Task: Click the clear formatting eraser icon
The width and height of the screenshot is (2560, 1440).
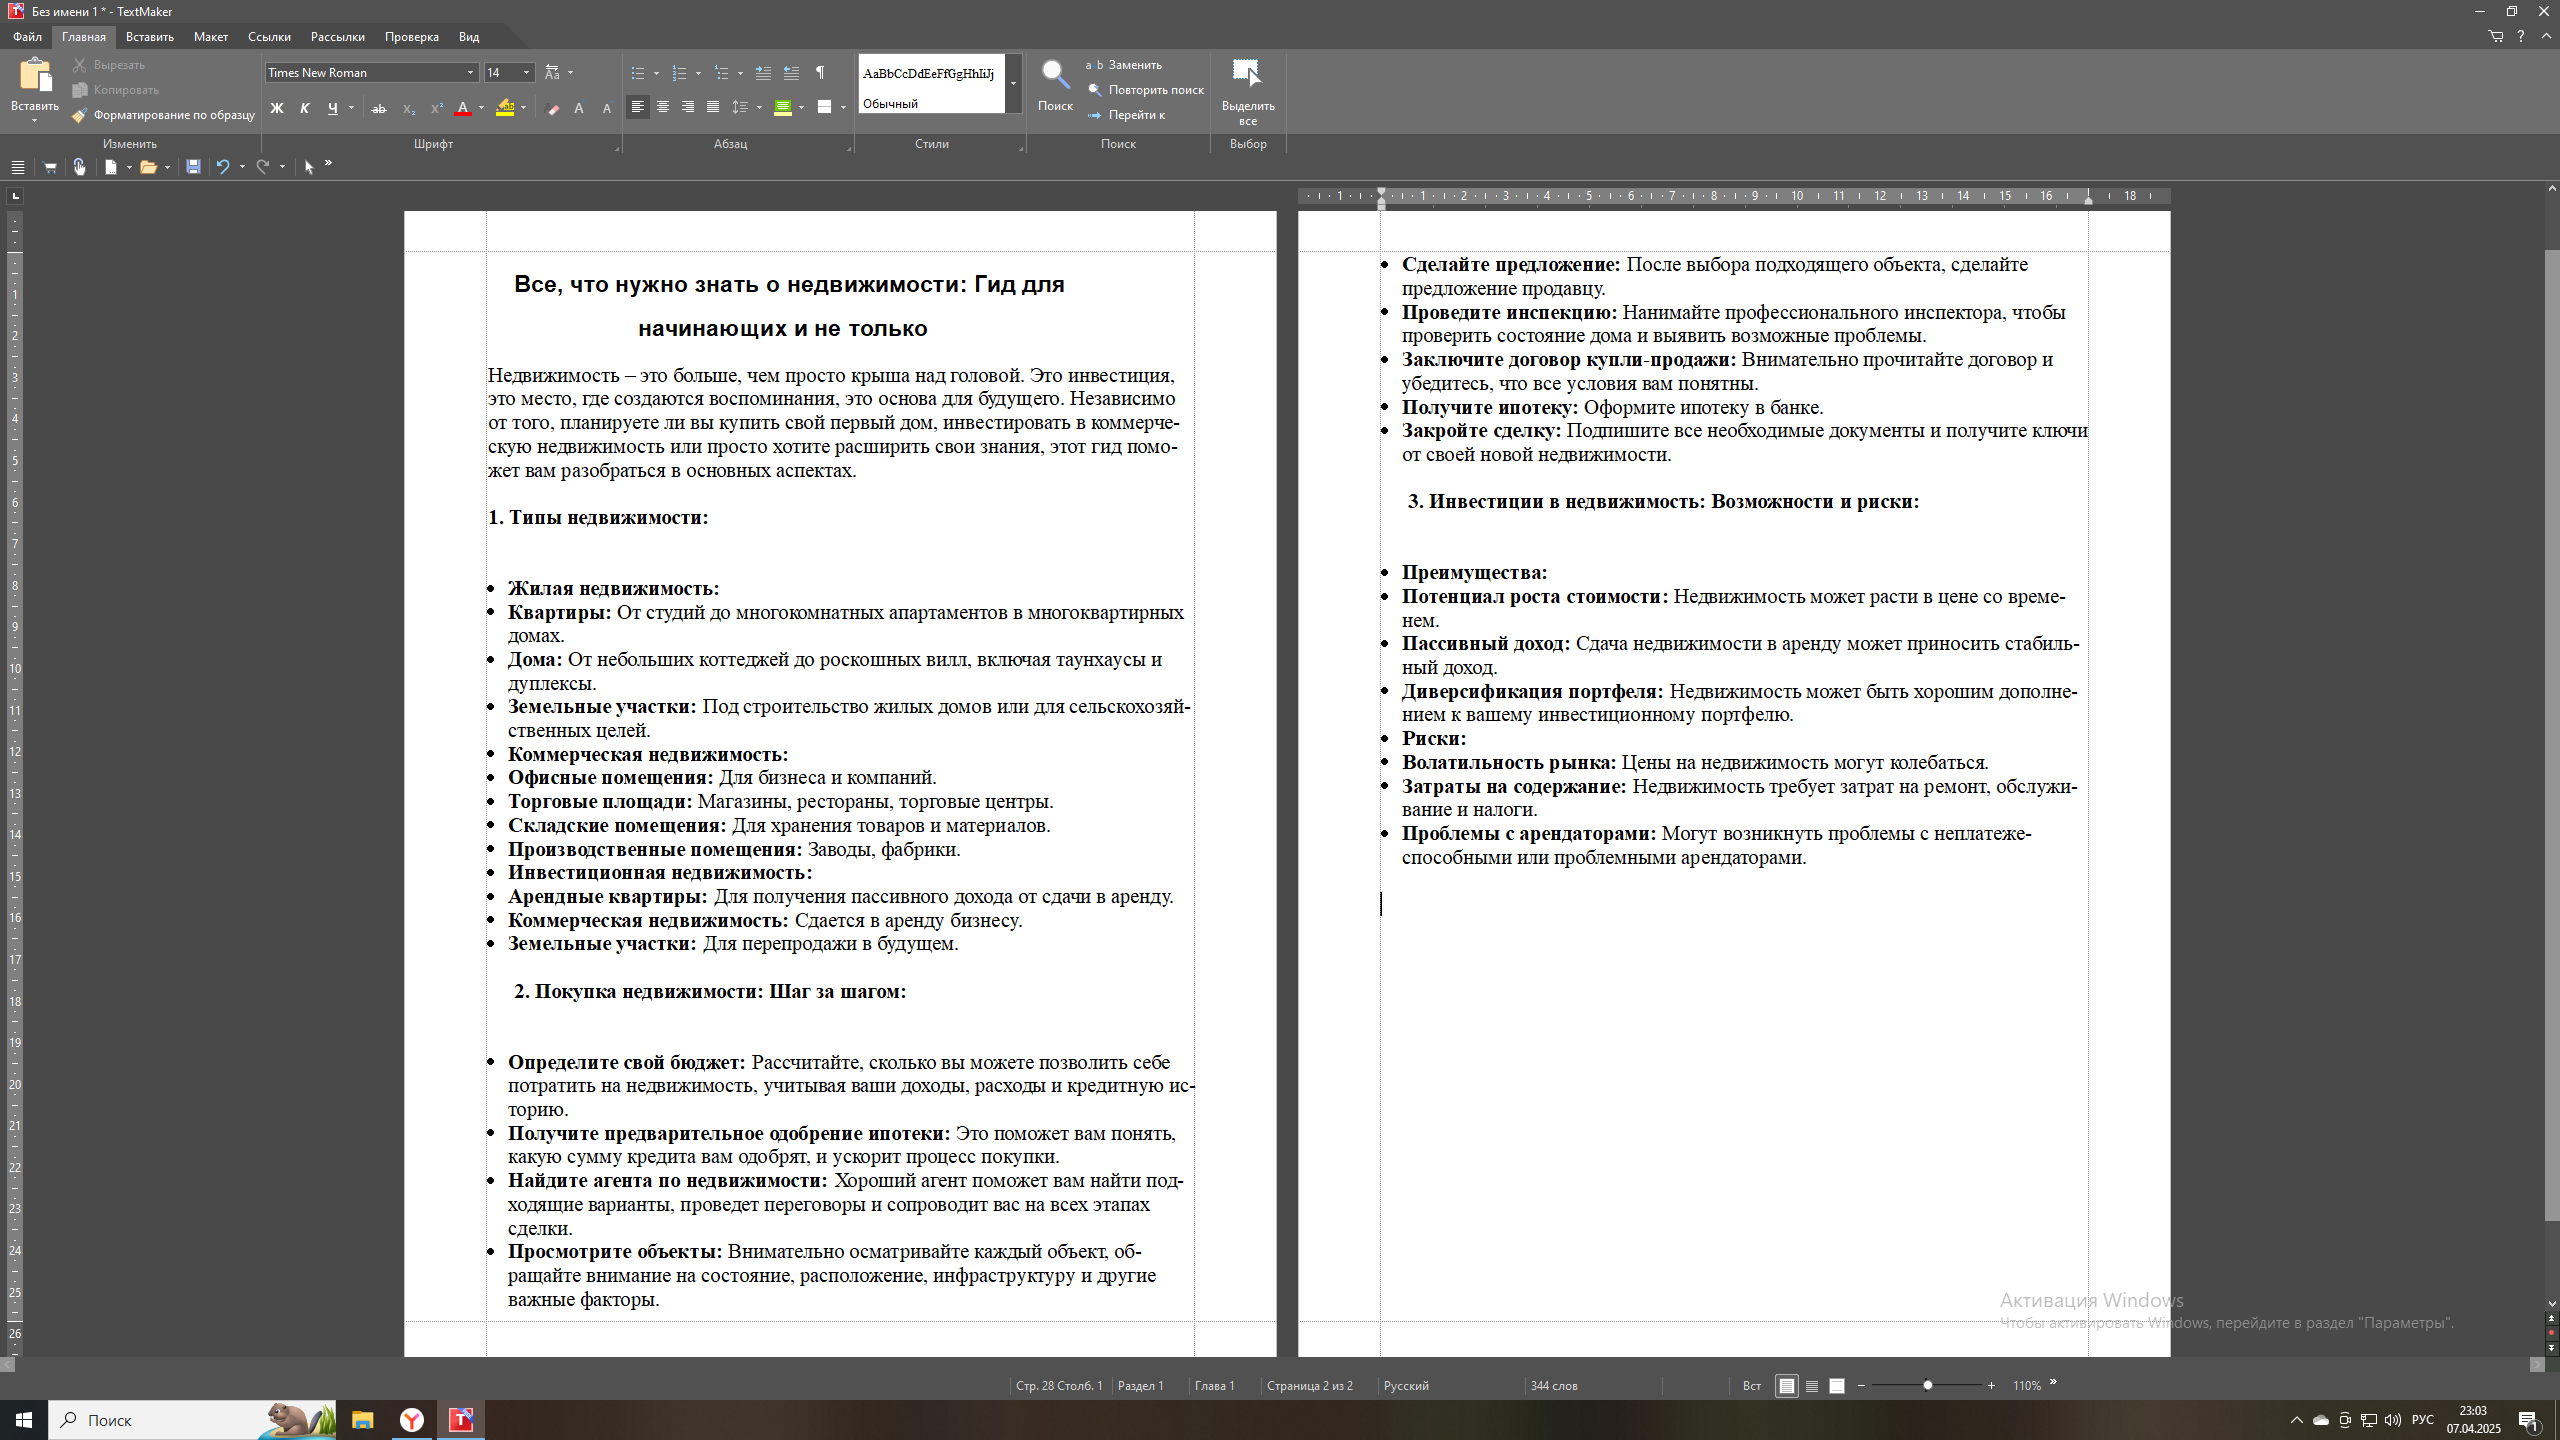Action: click(553, 108)
